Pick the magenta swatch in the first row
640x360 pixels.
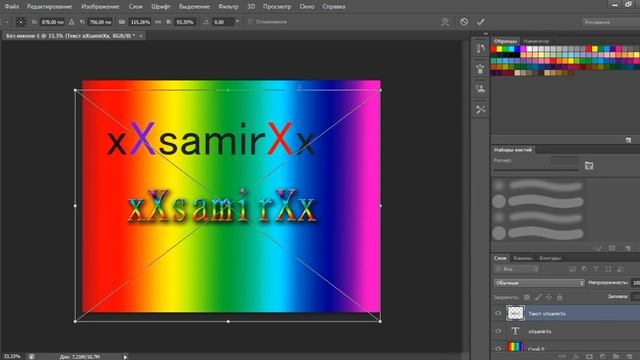point(523,49)
